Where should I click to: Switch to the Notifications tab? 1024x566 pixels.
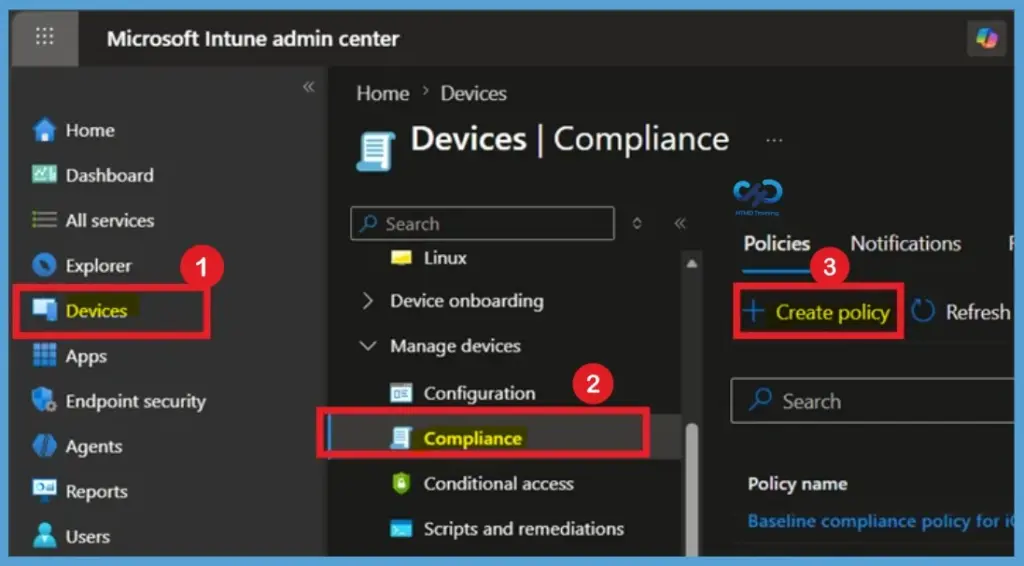tap(905, 244)
